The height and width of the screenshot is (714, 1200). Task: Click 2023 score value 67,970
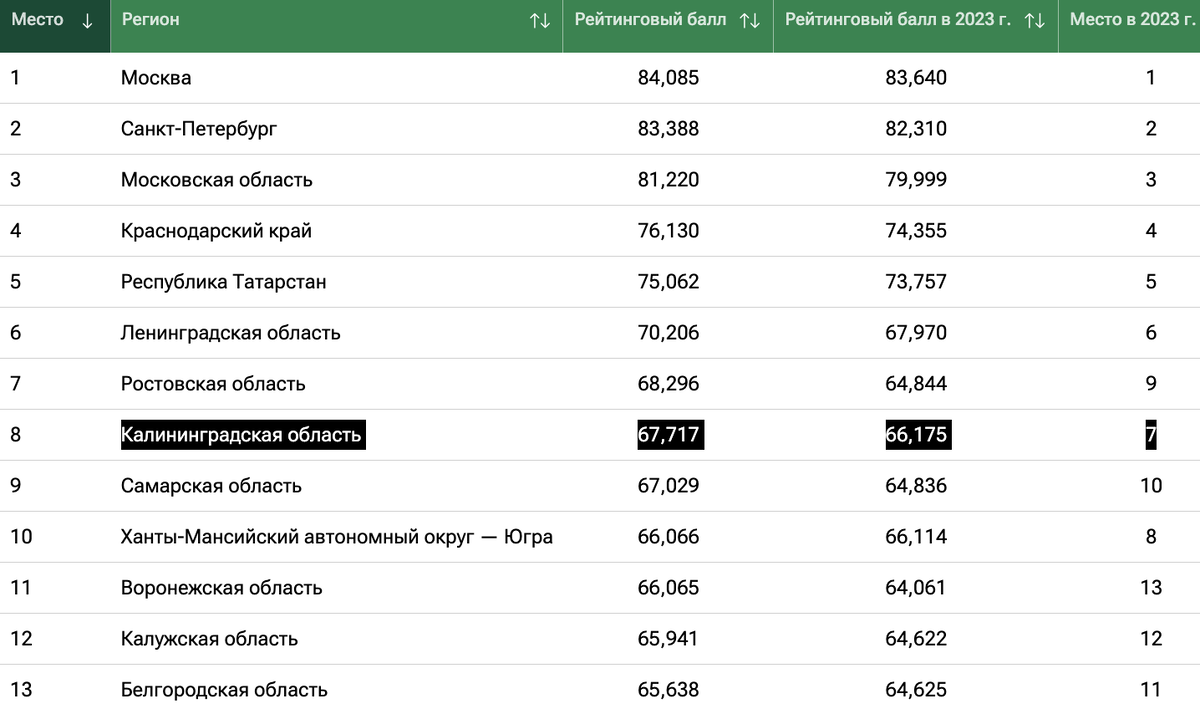click(x=916, y=333)
